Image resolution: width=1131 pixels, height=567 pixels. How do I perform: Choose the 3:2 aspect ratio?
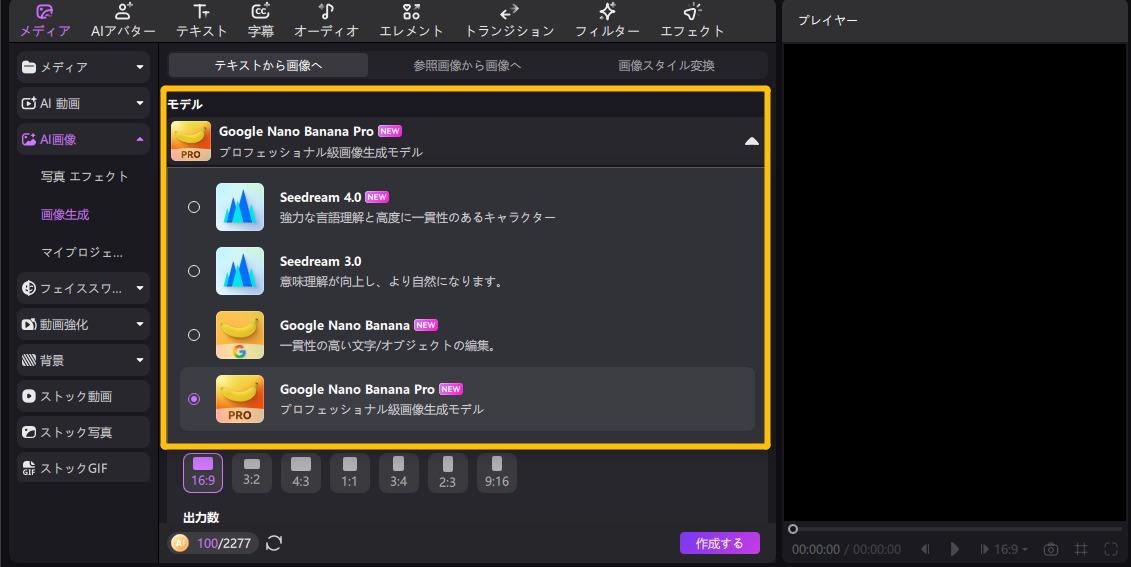pyautogui.click(x=252, y=472)
